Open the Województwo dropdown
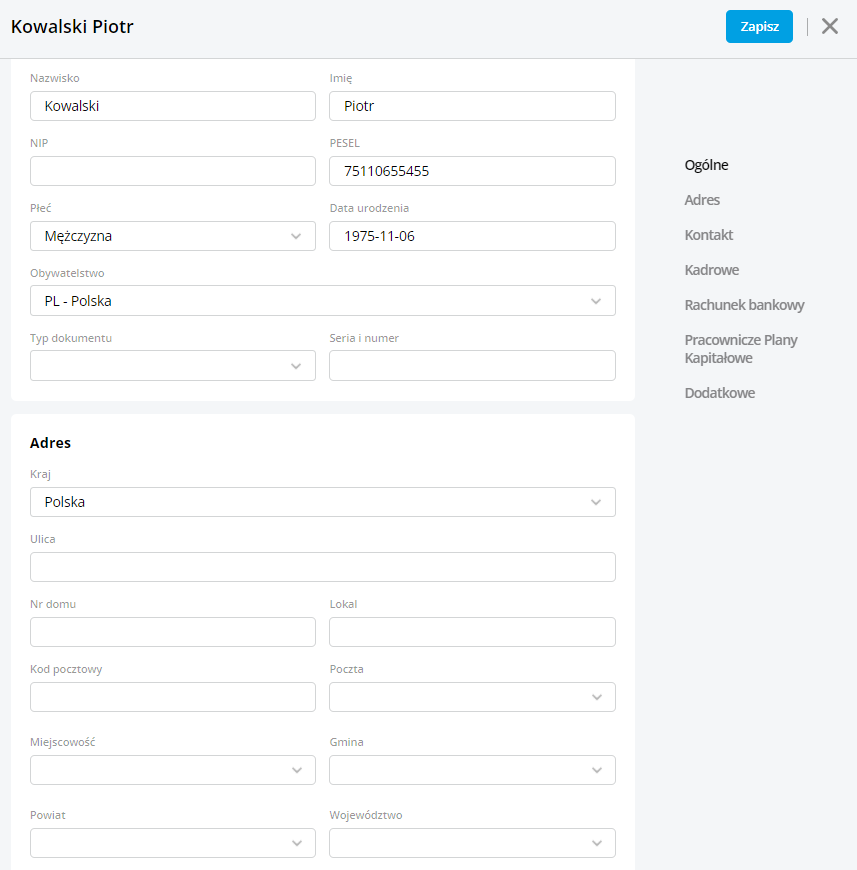This screenshot has height=870, width=857. coord(472,843)
